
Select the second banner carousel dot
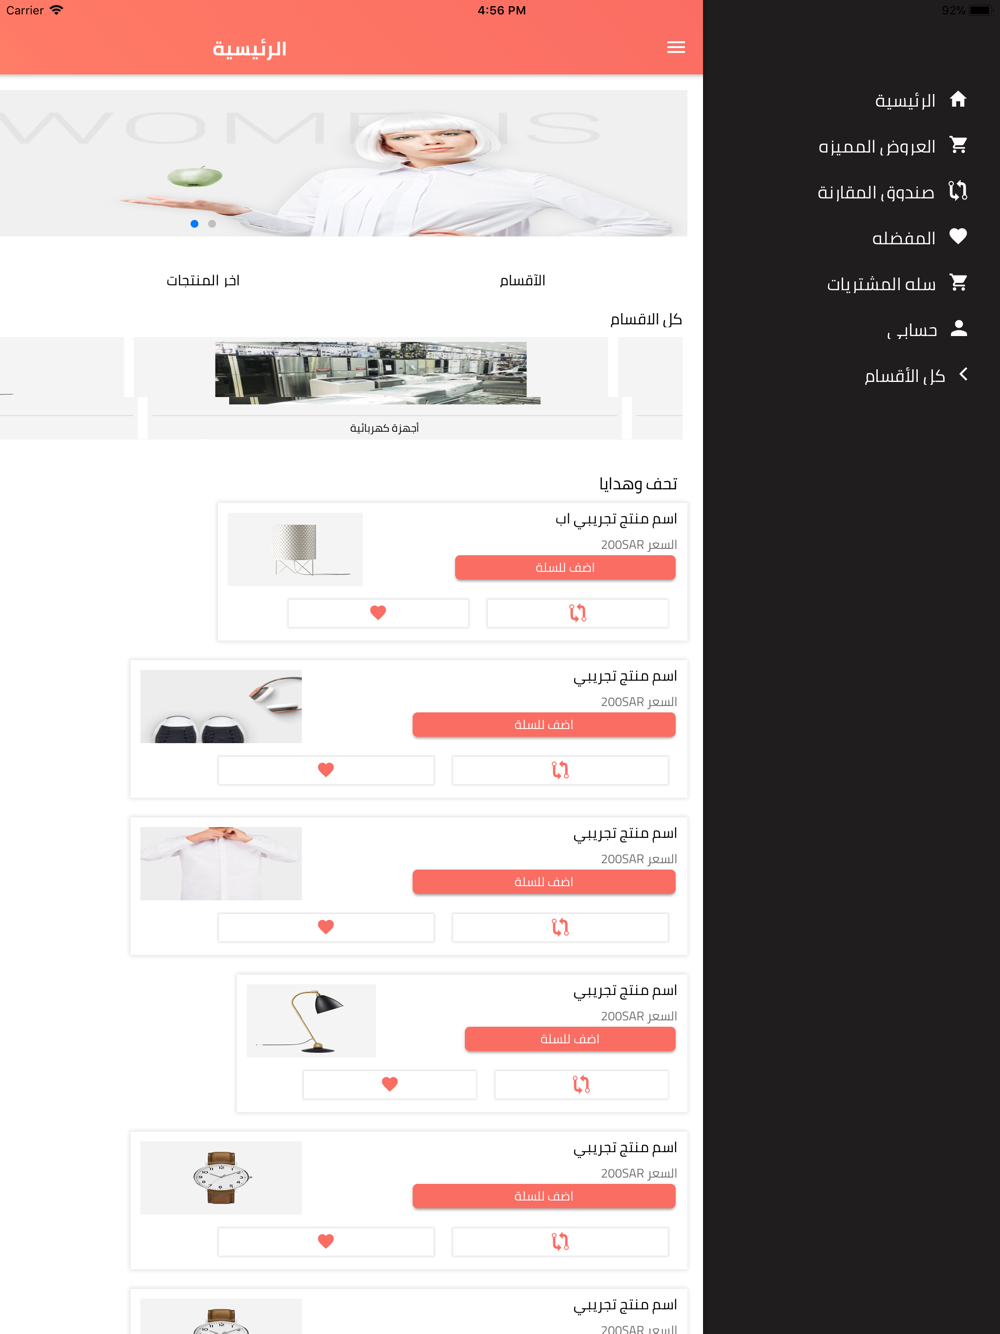pos(212,224)
